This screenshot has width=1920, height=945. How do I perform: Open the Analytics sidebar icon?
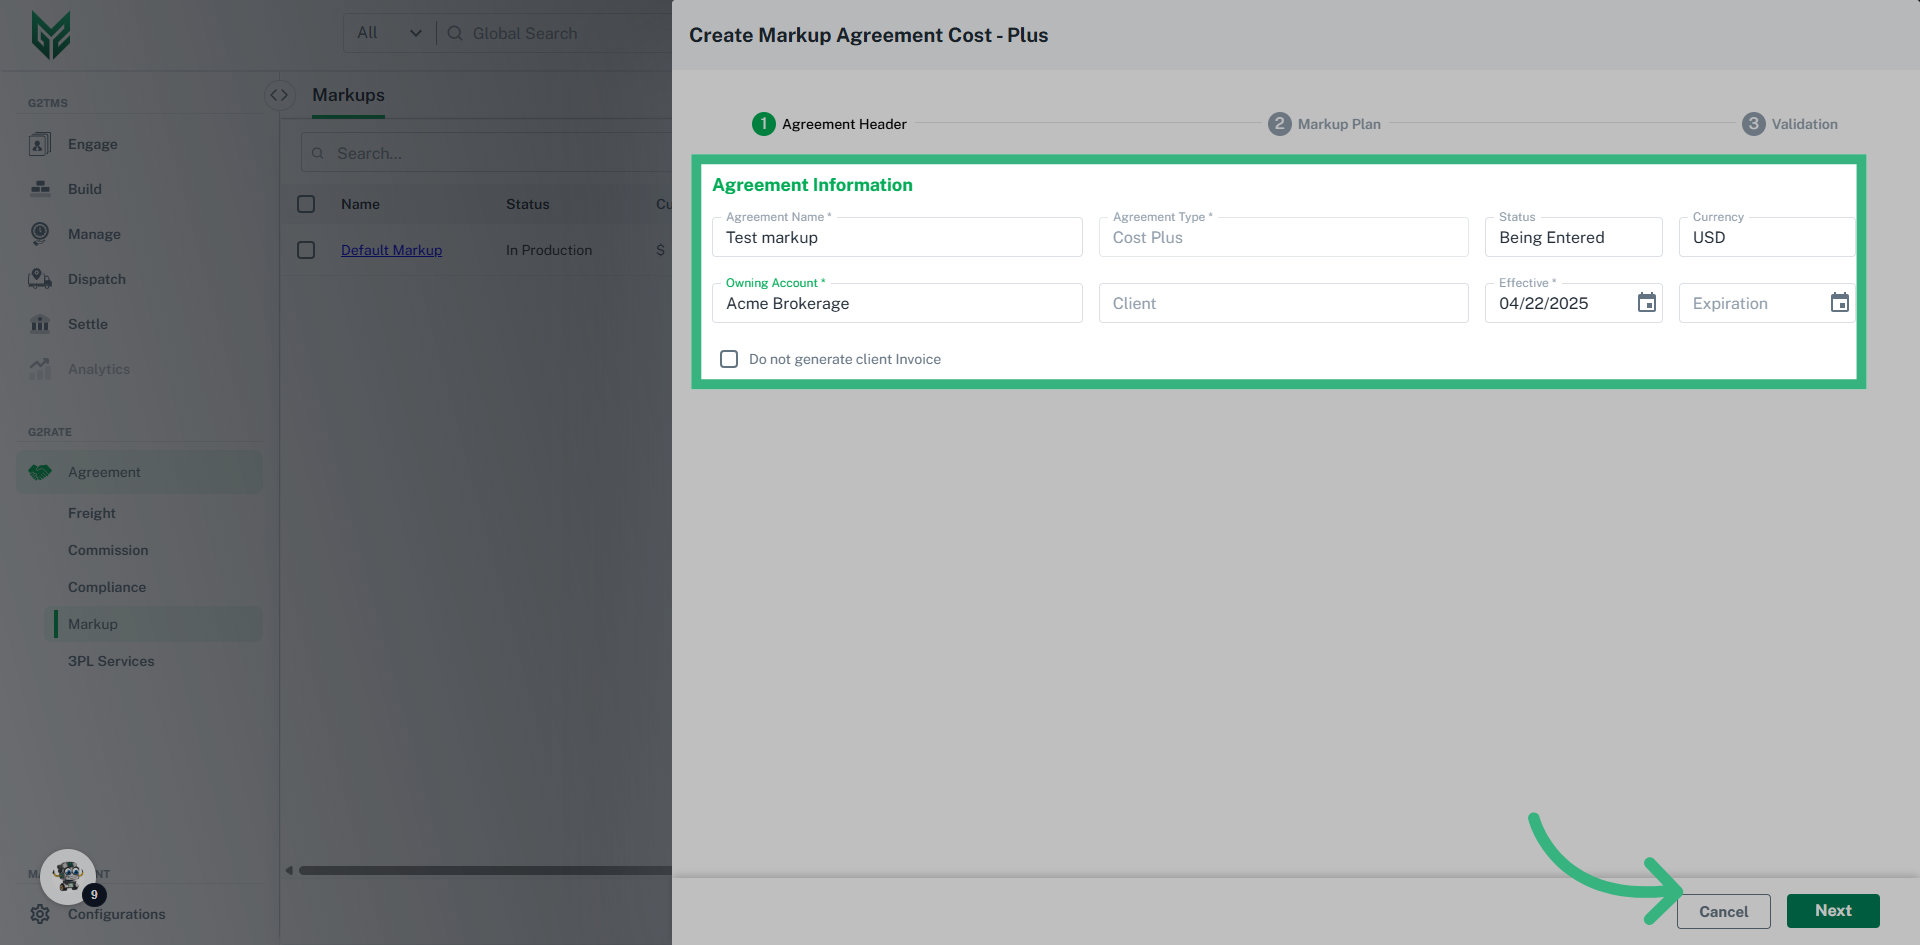pos(39,368)
